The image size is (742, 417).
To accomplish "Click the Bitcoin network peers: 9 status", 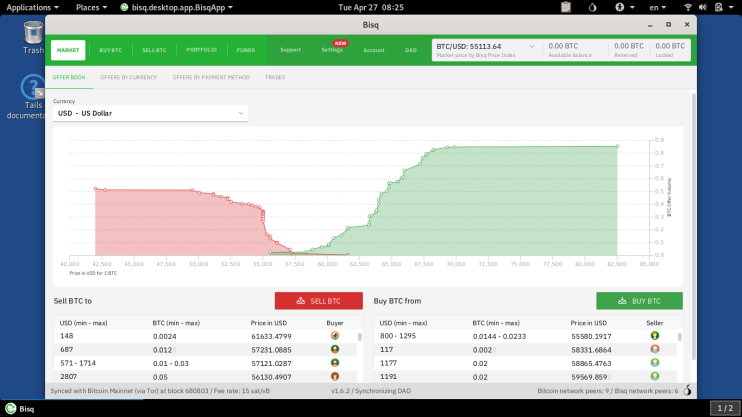I will (x=608, y=391).
